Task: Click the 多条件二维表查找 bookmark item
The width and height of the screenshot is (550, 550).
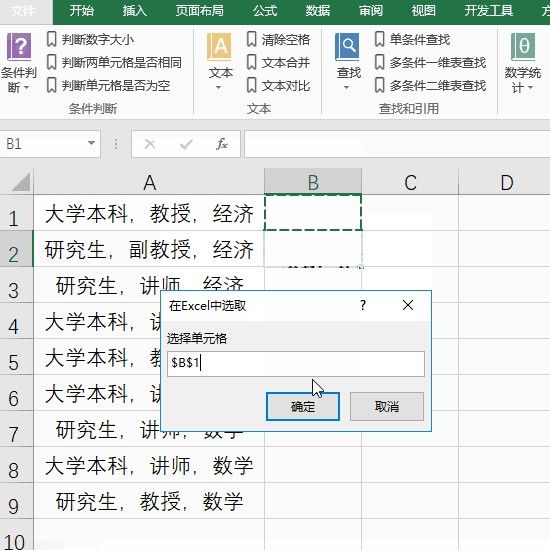Action: 430,86
